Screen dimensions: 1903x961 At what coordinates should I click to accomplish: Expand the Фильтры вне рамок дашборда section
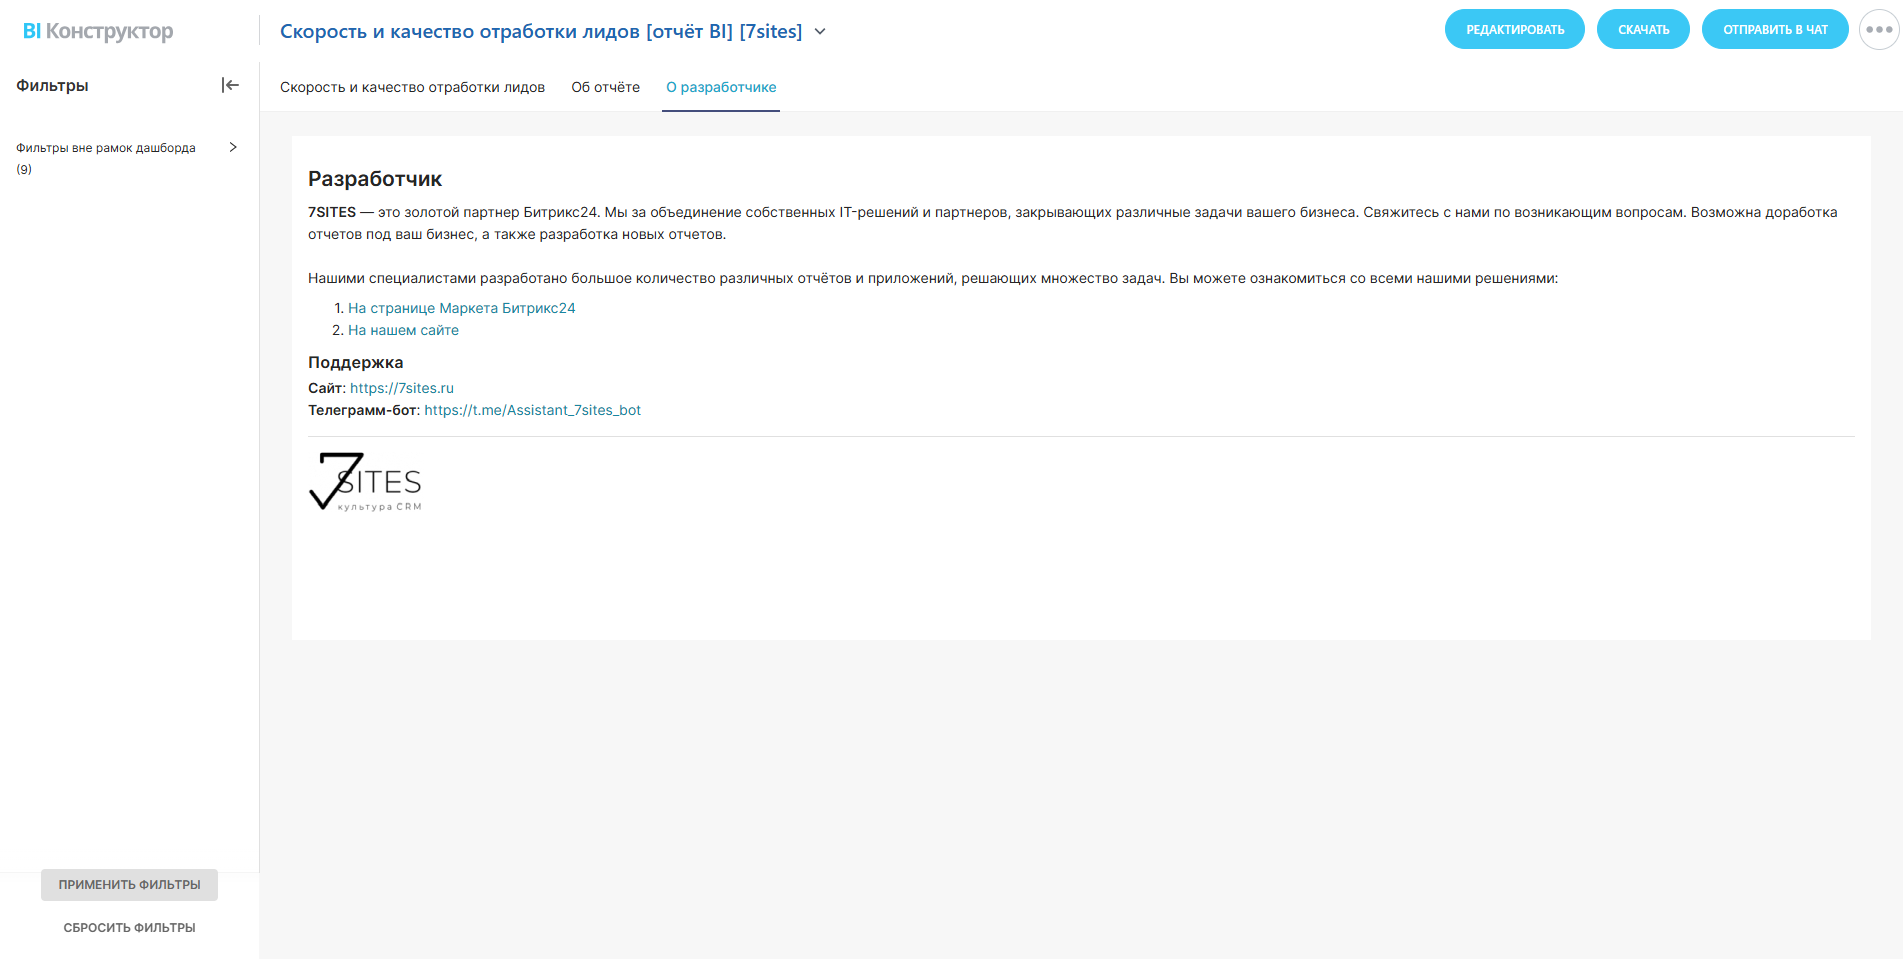106,148
